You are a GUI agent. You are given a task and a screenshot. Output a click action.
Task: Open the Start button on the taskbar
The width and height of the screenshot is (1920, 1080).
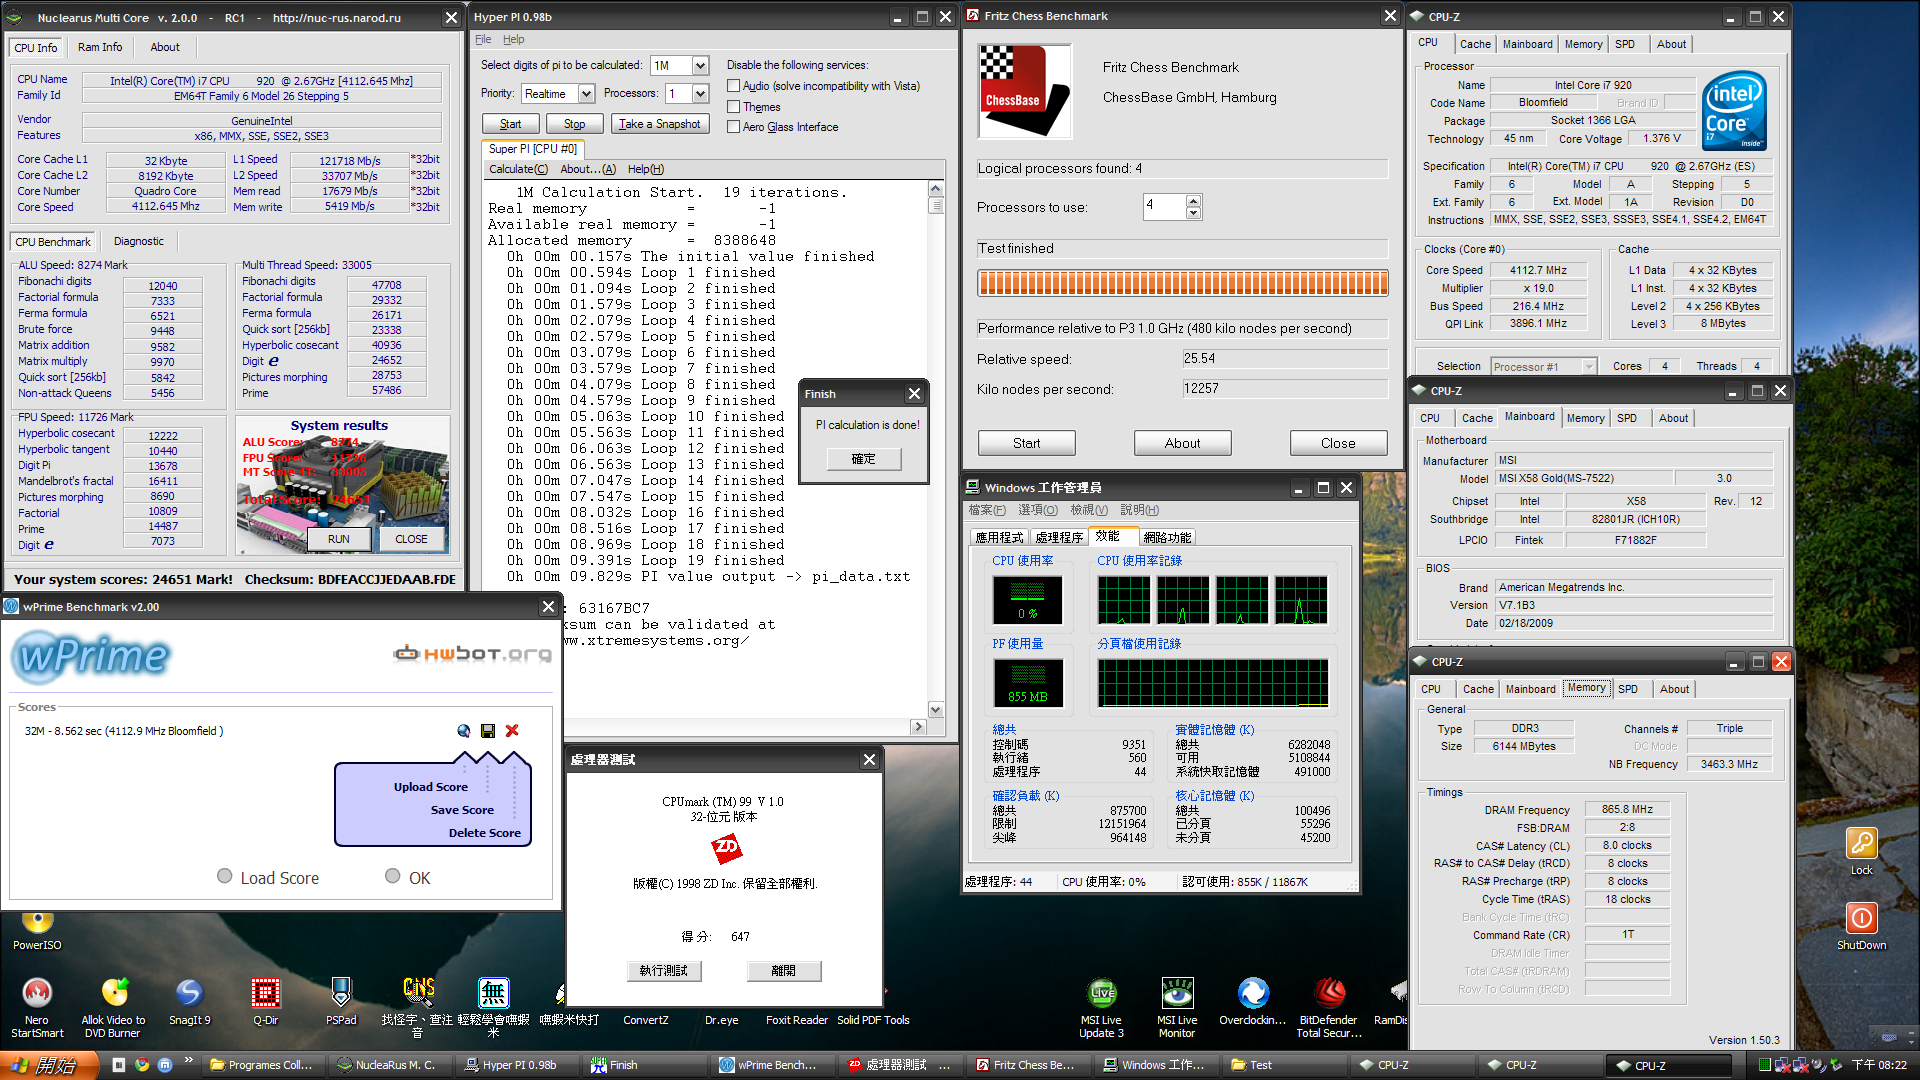[x=50, y=1065]
